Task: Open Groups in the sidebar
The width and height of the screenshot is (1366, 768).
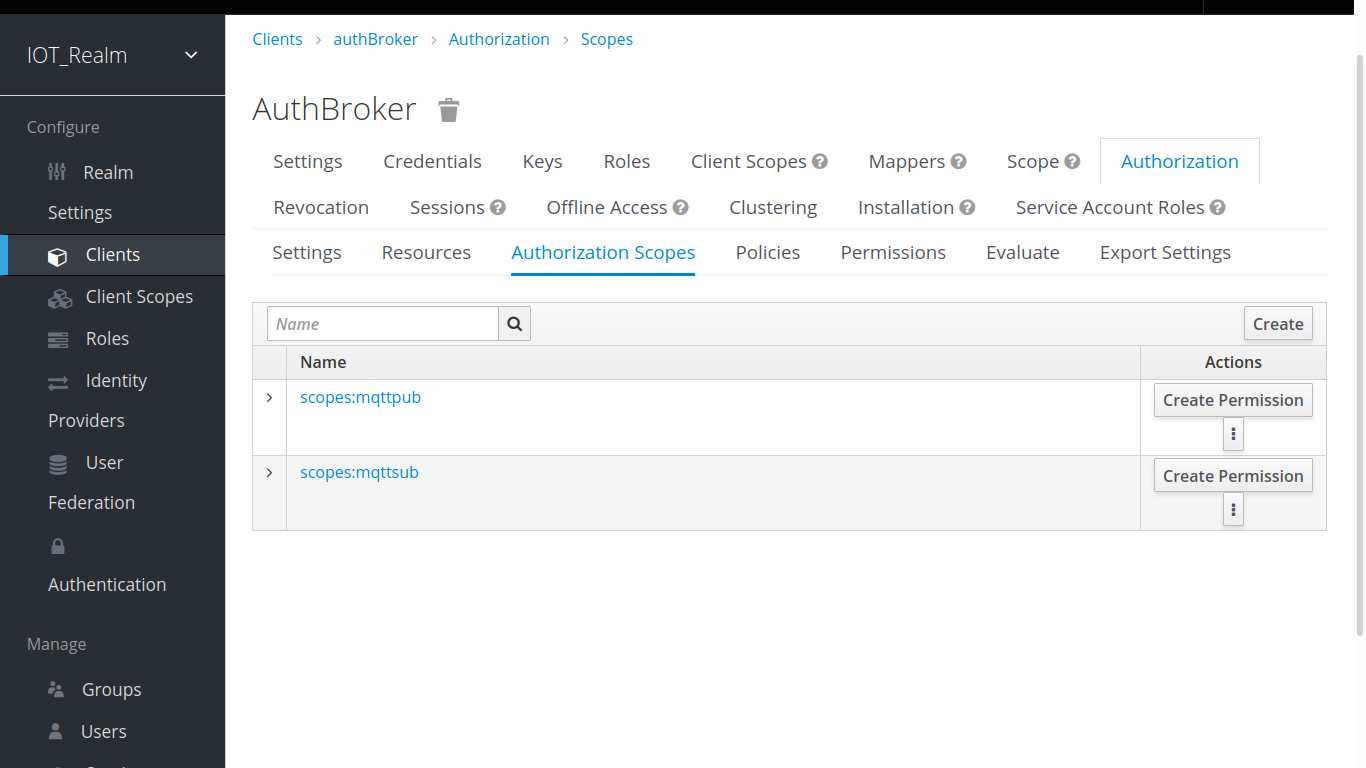Action: click(111, 690)
